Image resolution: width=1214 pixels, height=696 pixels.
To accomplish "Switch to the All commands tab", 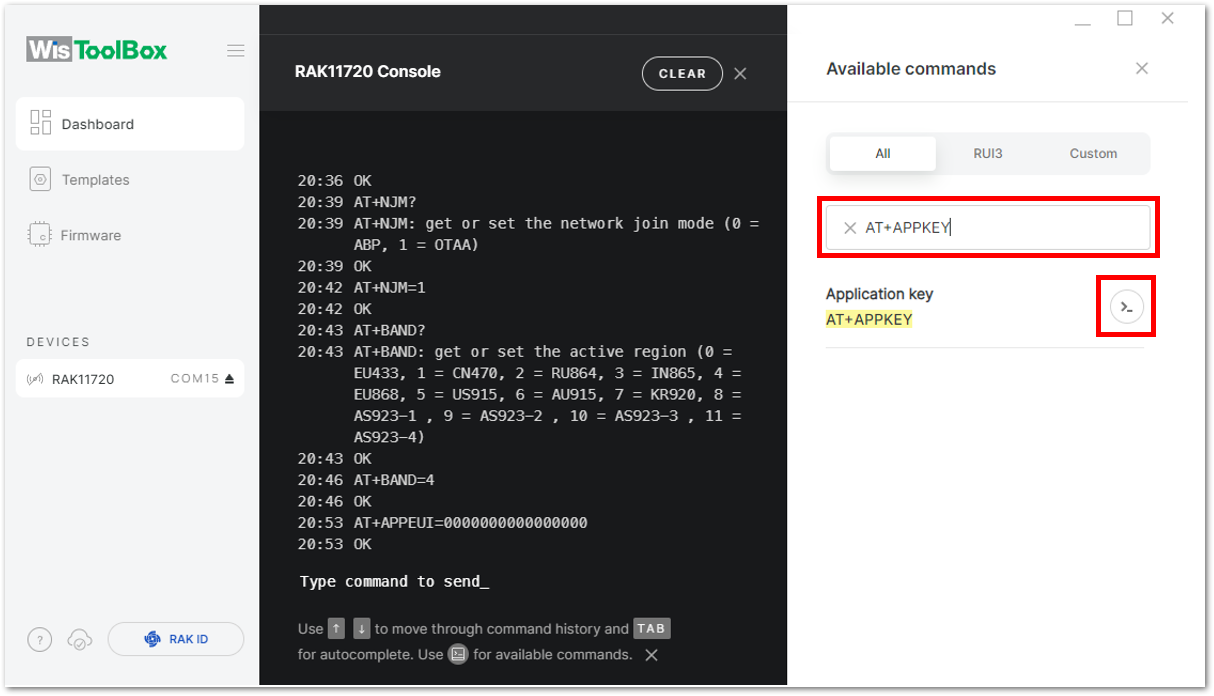I will 883,153.
